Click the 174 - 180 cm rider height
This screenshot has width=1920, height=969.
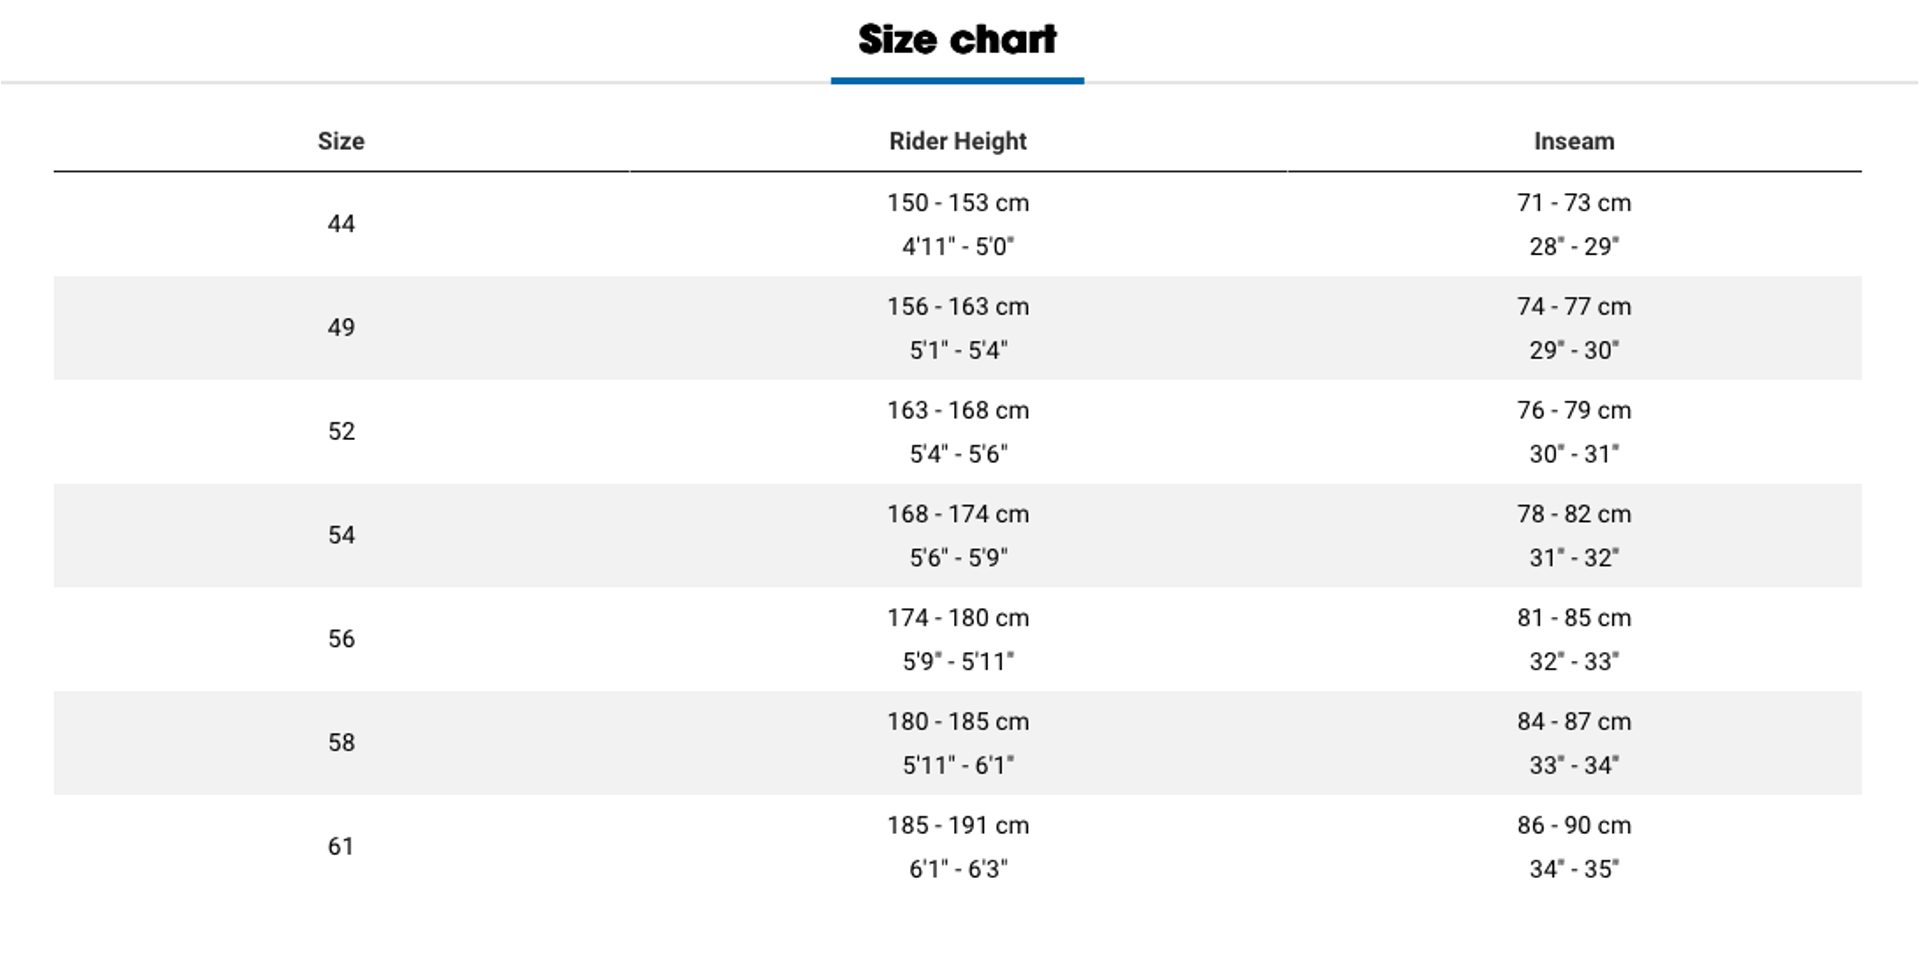958,618
